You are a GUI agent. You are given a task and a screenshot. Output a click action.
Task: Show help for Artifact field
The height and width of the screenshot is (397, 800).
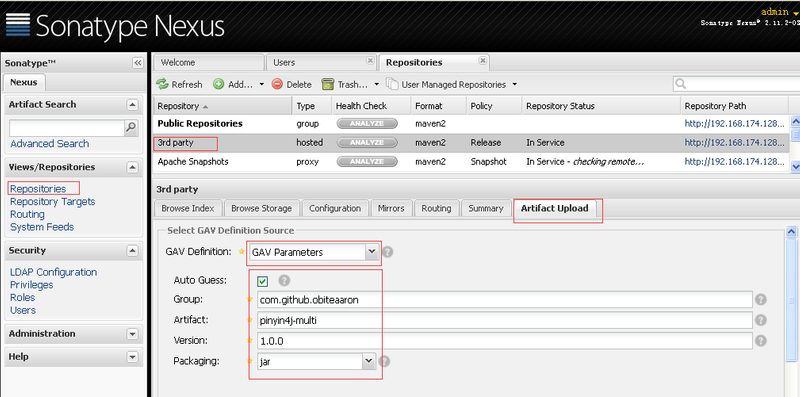coord(761,320)
